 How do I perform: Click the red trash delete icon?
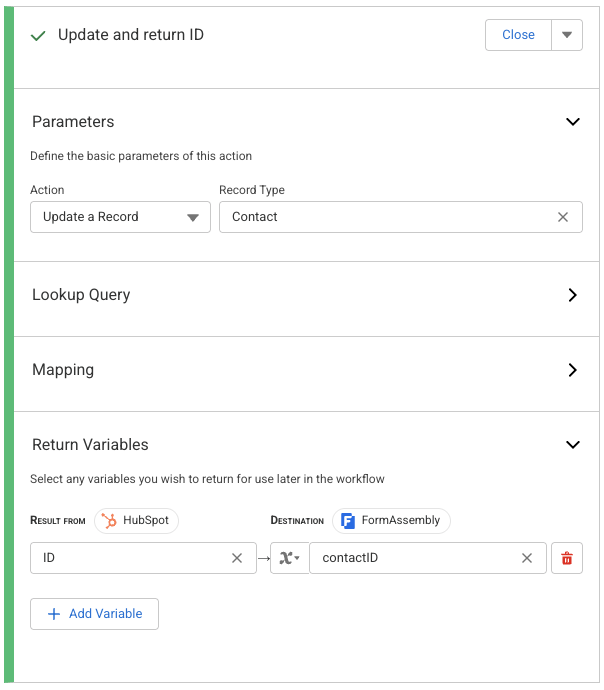[567, 558]
